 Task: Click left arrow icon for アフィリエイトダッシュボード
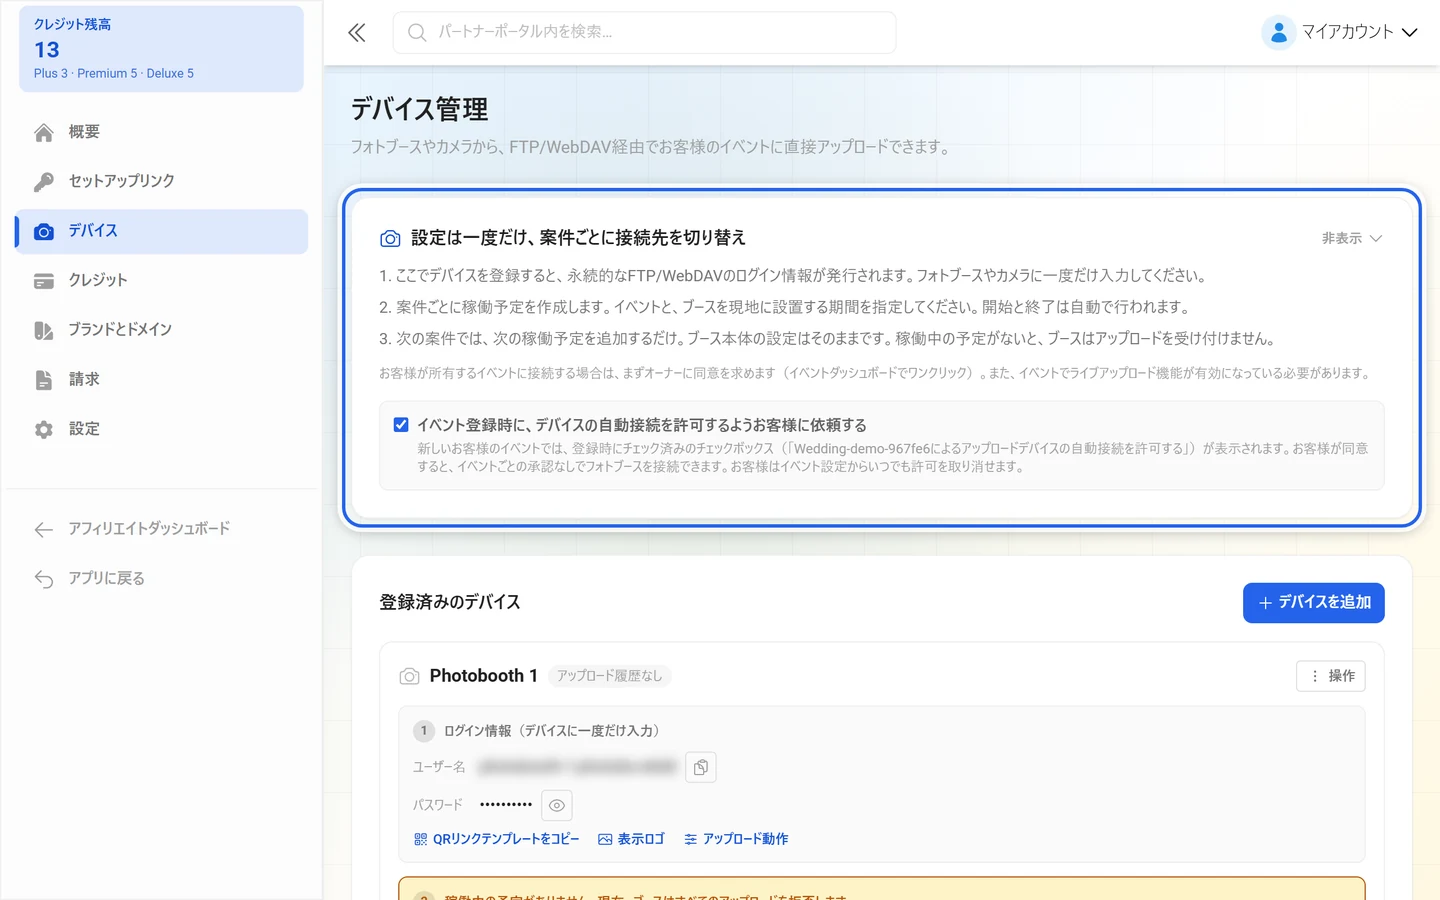click(44, 529)
